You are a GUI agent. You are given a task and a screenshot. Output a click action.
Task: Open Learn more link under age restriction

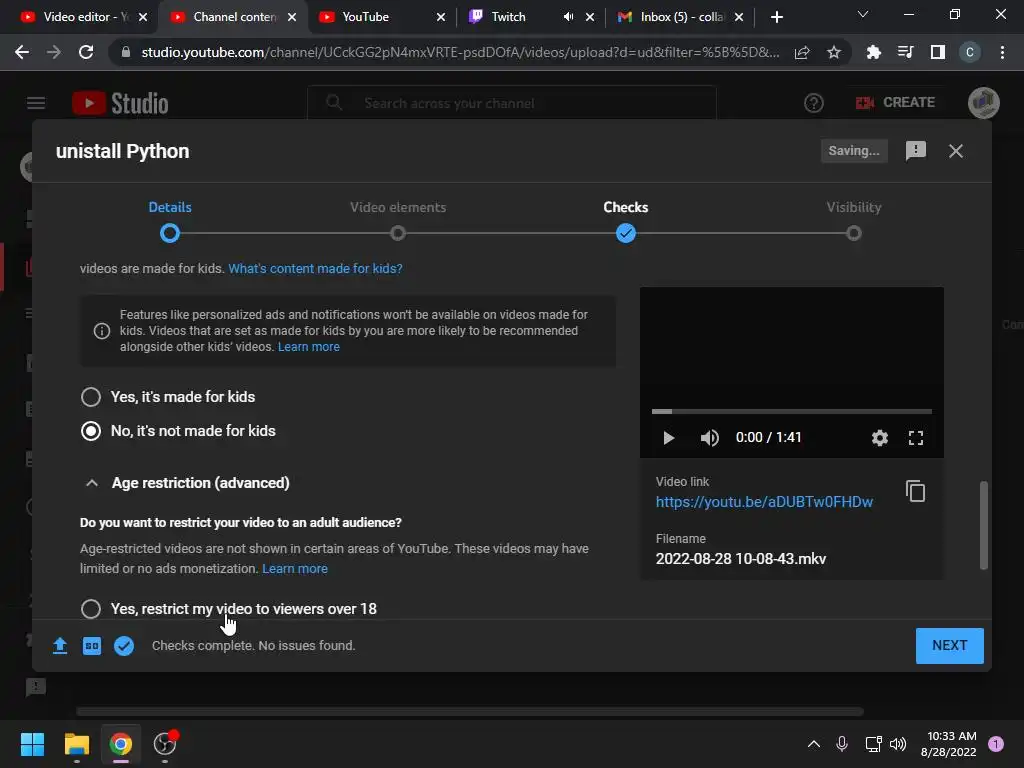pos(295,569)
